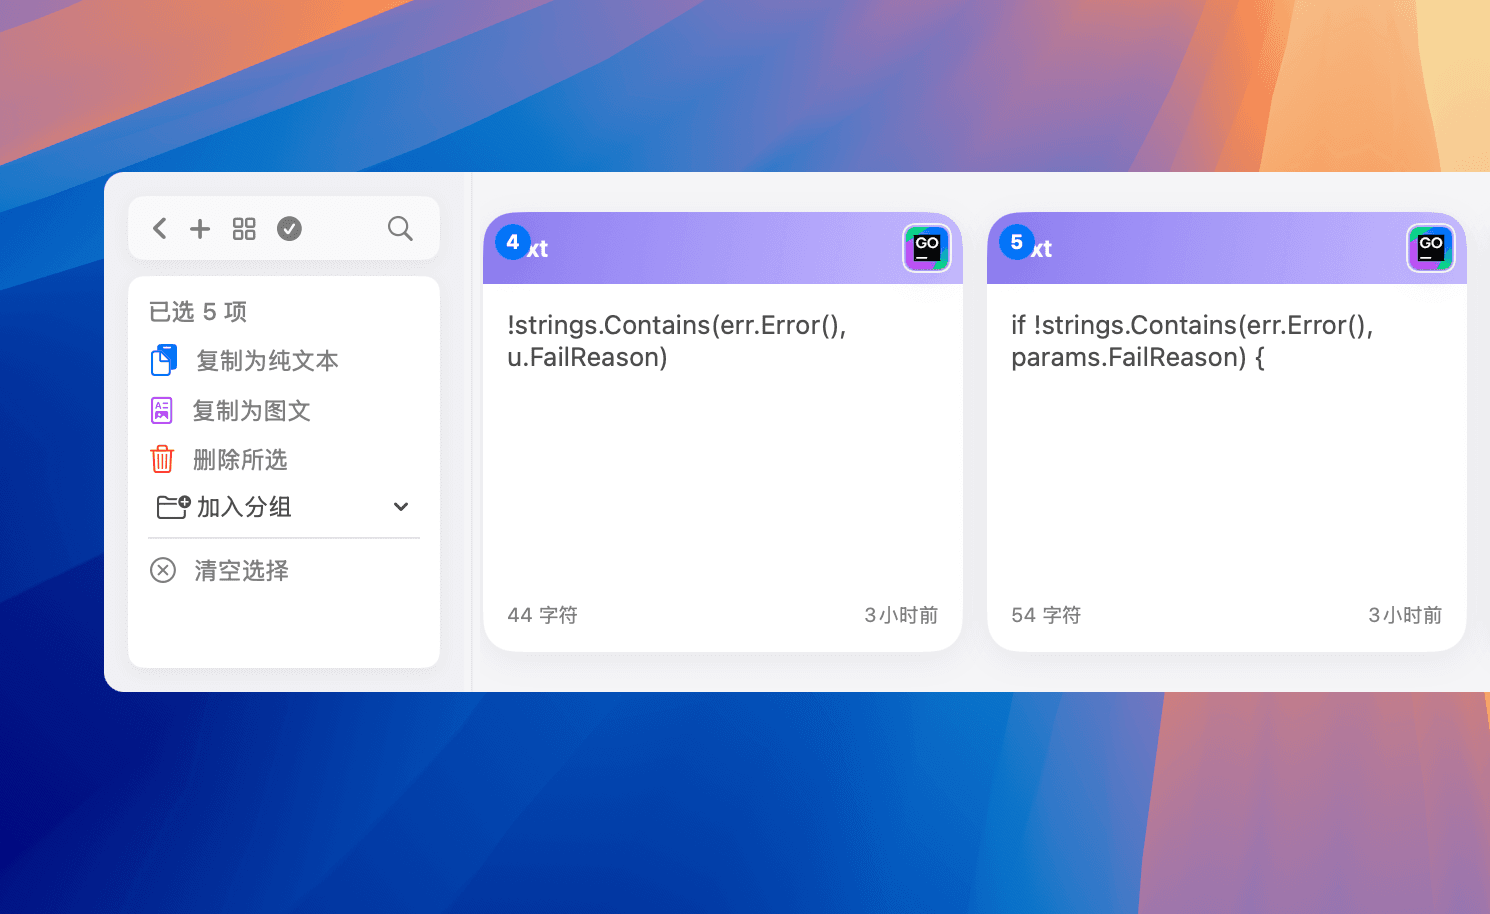
Task: Open the grid view icon
Action: pos(244,229)
